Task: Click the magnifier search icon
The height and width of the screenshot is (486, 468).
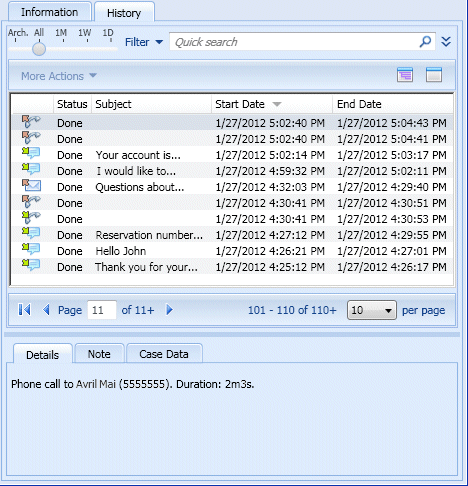Action: click(x=425, y=42)
